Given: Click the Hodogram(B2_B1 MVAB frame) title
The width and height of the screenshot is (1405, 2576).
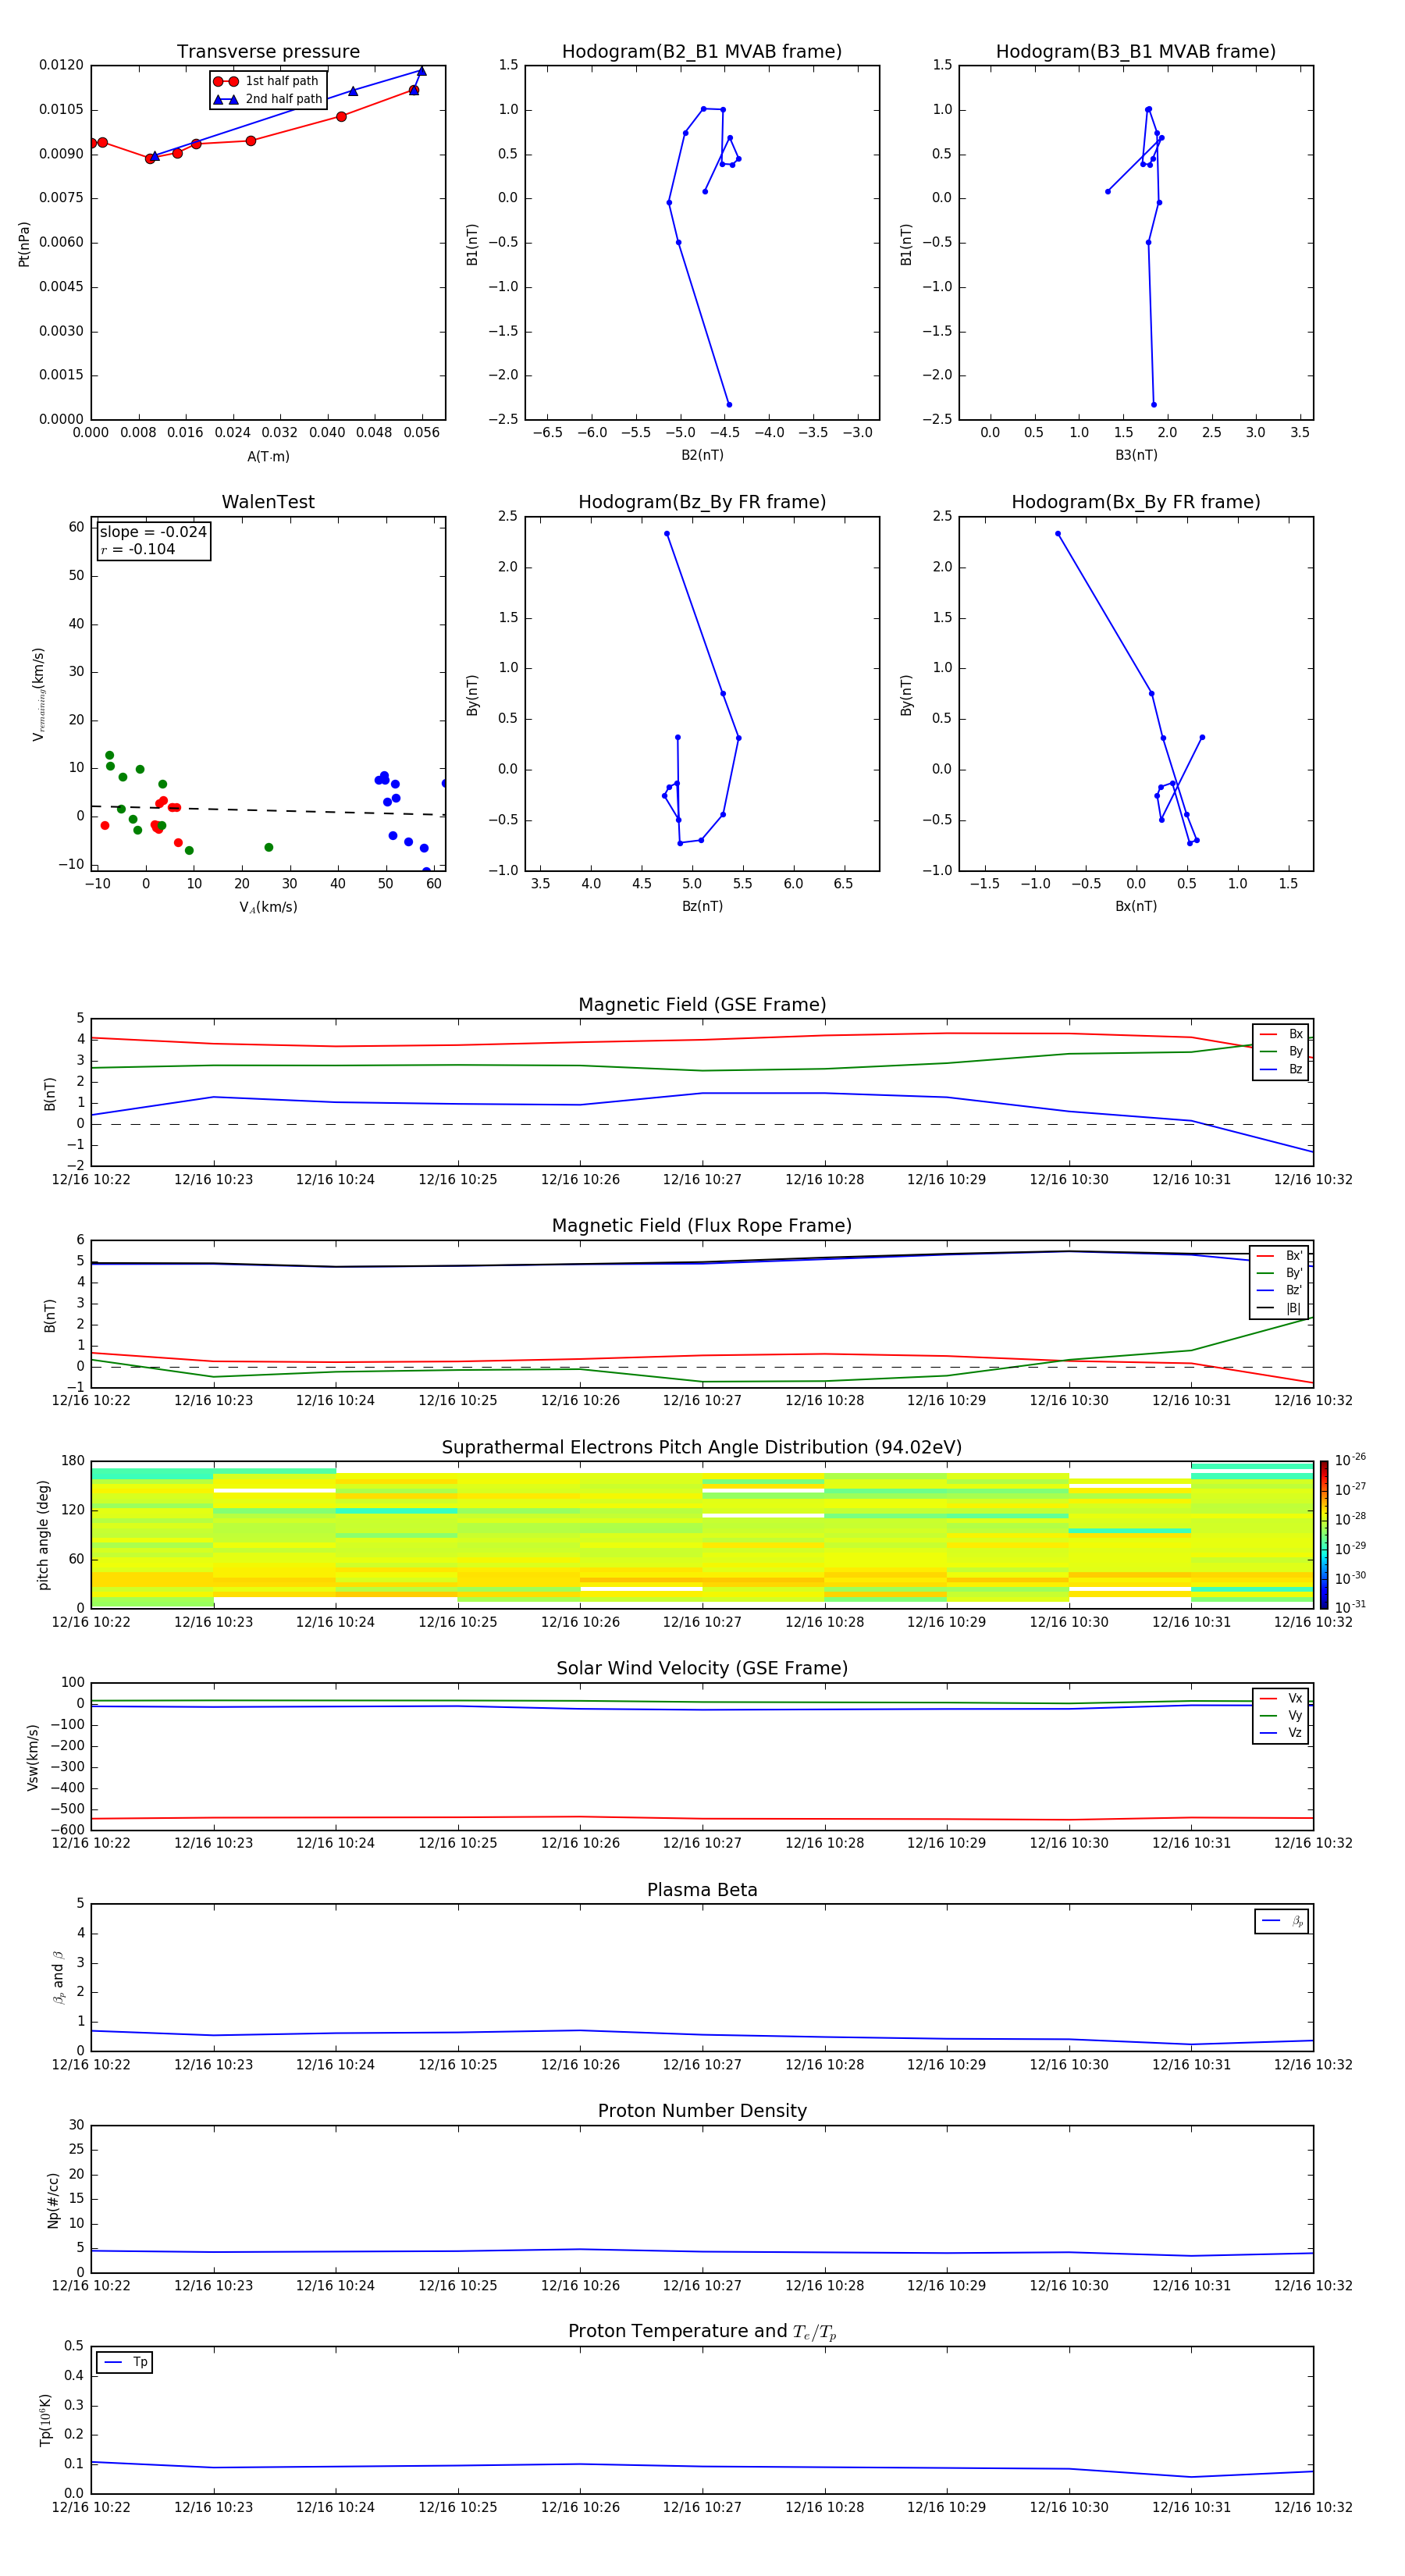Looking at the screenshot, I should coord(702,52).
